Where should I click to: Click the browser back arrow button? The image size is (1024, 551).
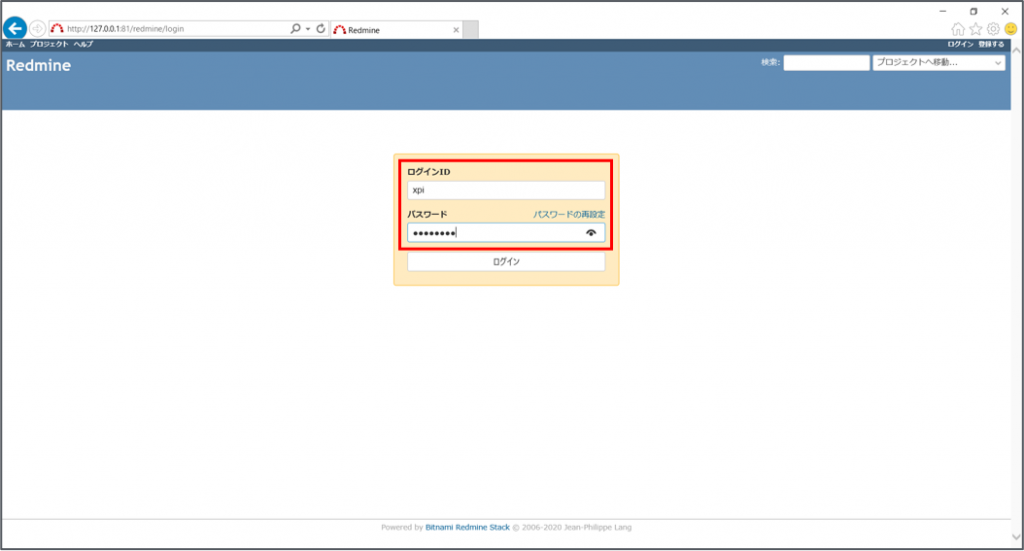pos(15,29)
